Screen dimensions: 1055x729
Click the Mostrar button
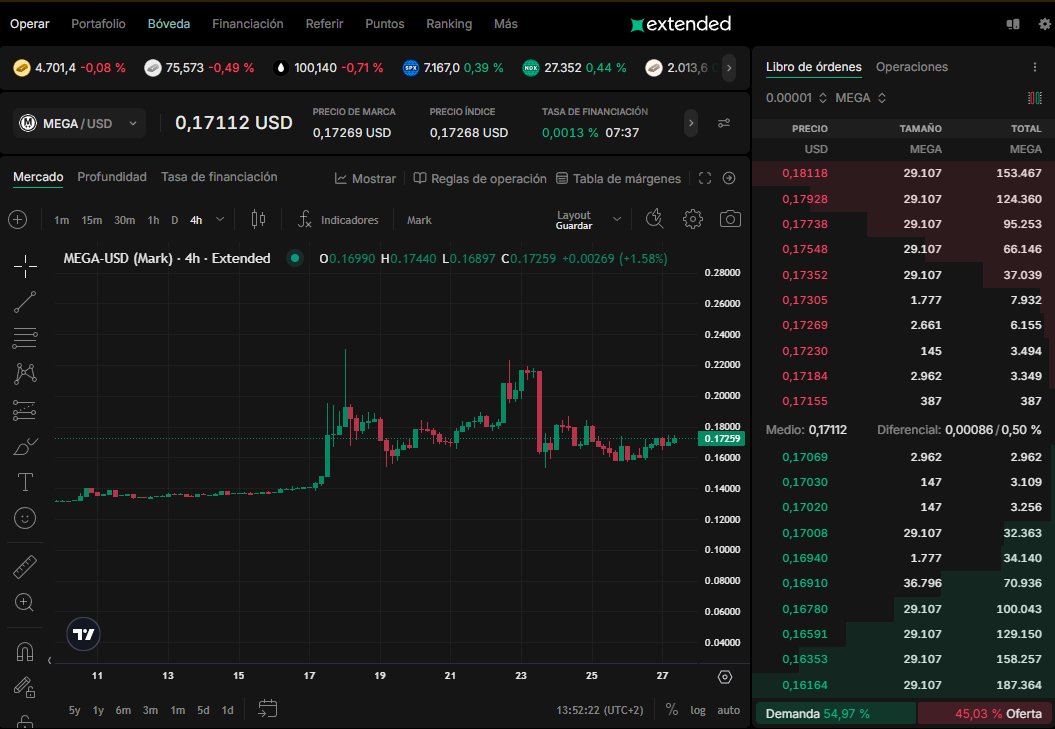(365, 179)
